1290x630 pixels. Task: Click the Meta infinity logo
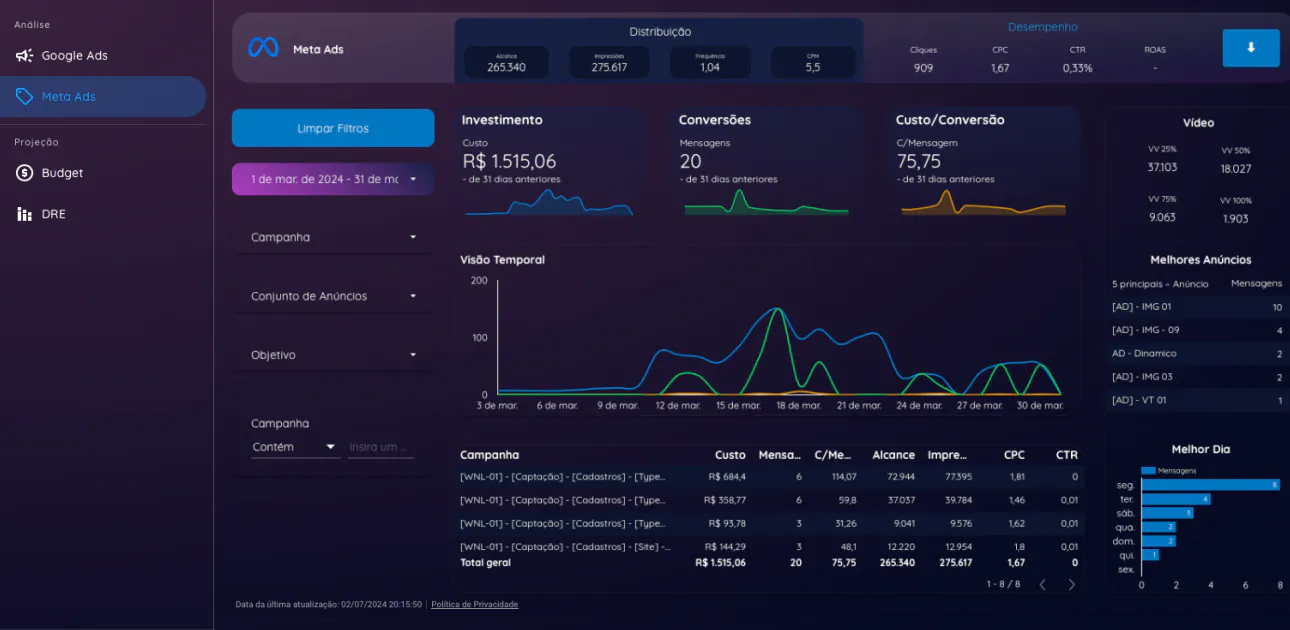point(263,48)
